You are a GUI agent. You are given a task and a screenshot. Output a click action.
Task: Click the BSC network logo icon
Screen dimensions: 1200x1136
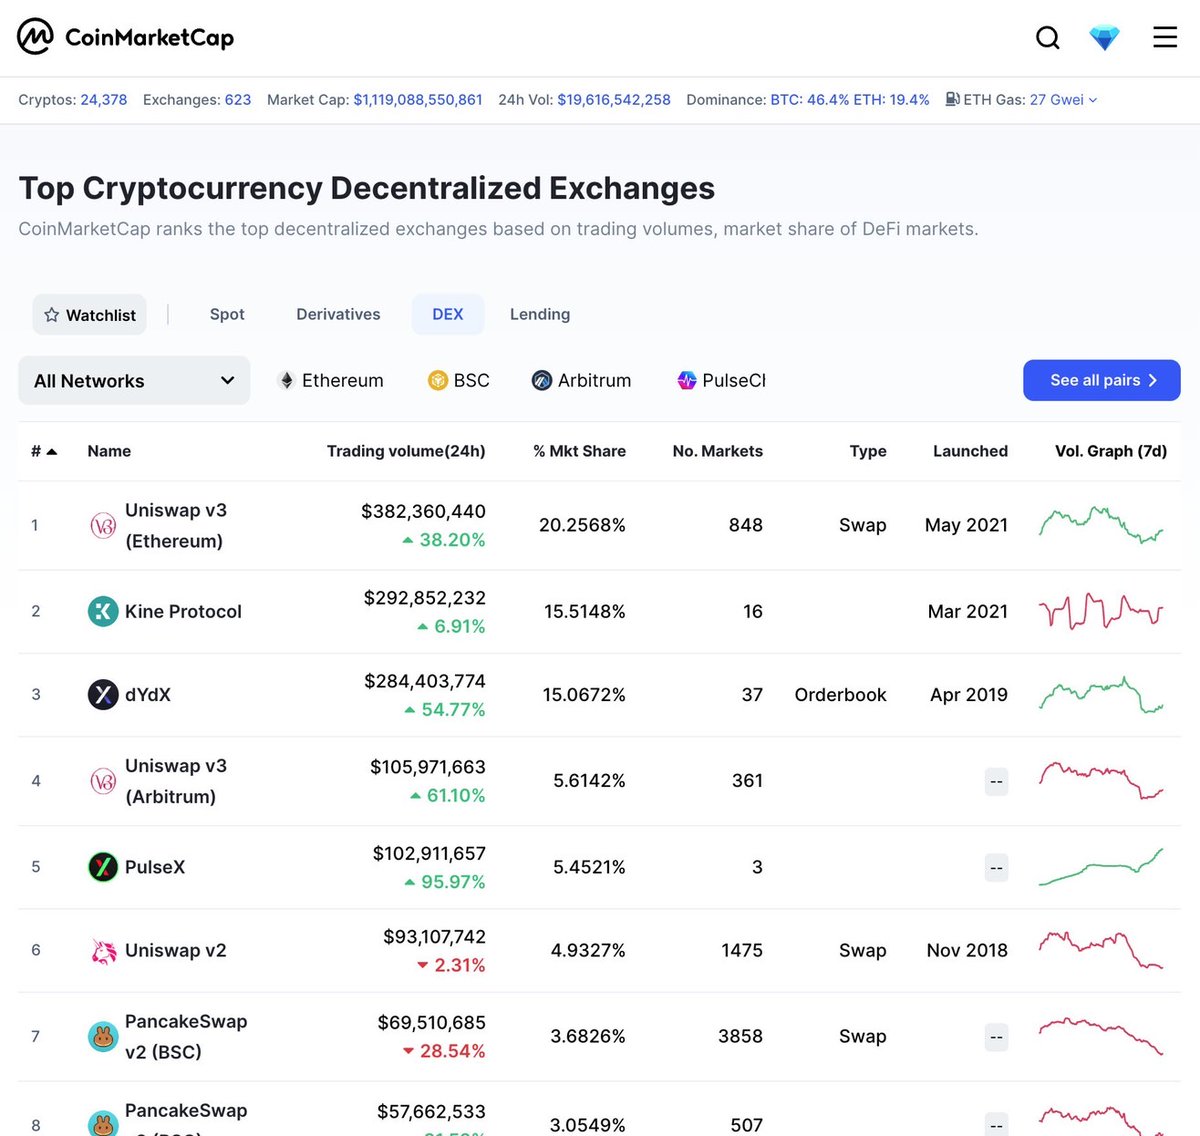pos(438,381)
